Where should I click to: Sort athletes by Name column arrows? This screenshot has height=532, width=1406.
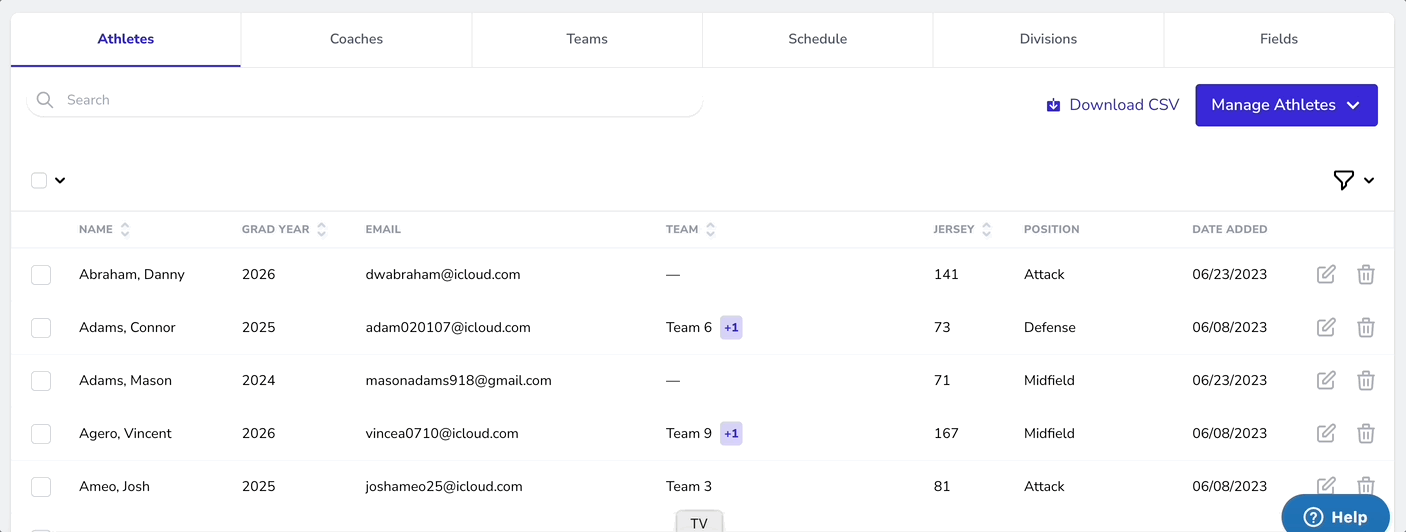[x=125, y=229]
